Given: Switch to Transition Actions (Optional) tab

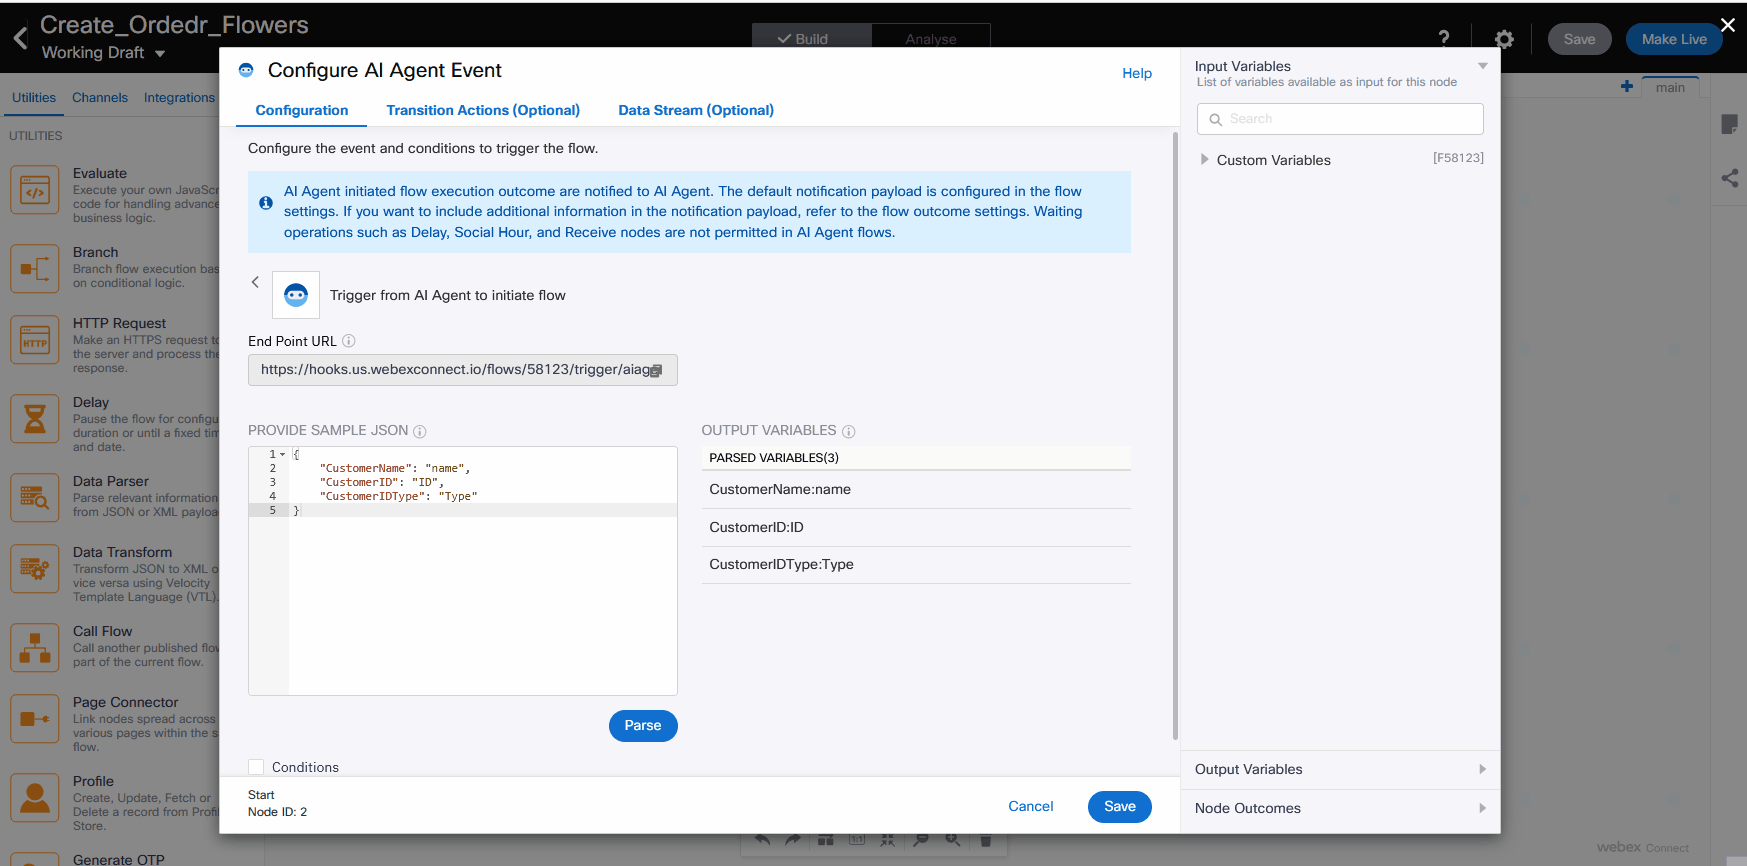Looking at the screenshot, I should [x=483, y=110].
